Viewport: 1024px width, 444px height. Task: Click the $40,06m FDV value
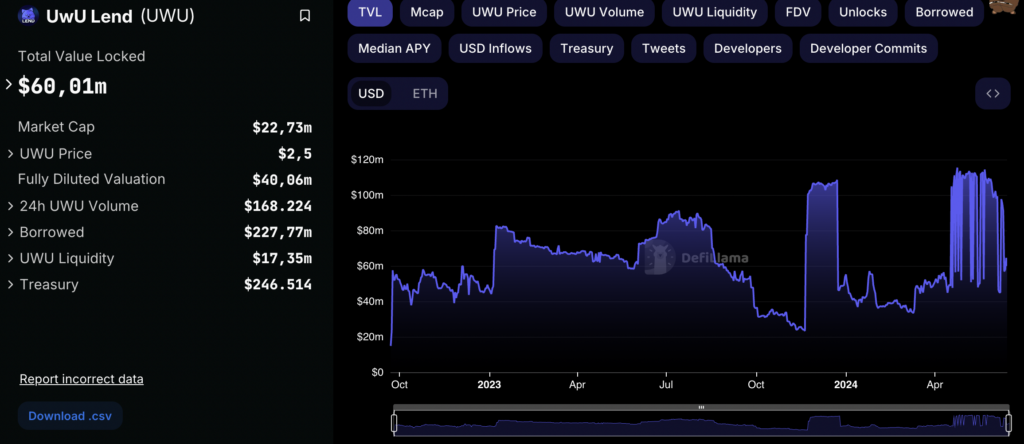pos(282,180)
